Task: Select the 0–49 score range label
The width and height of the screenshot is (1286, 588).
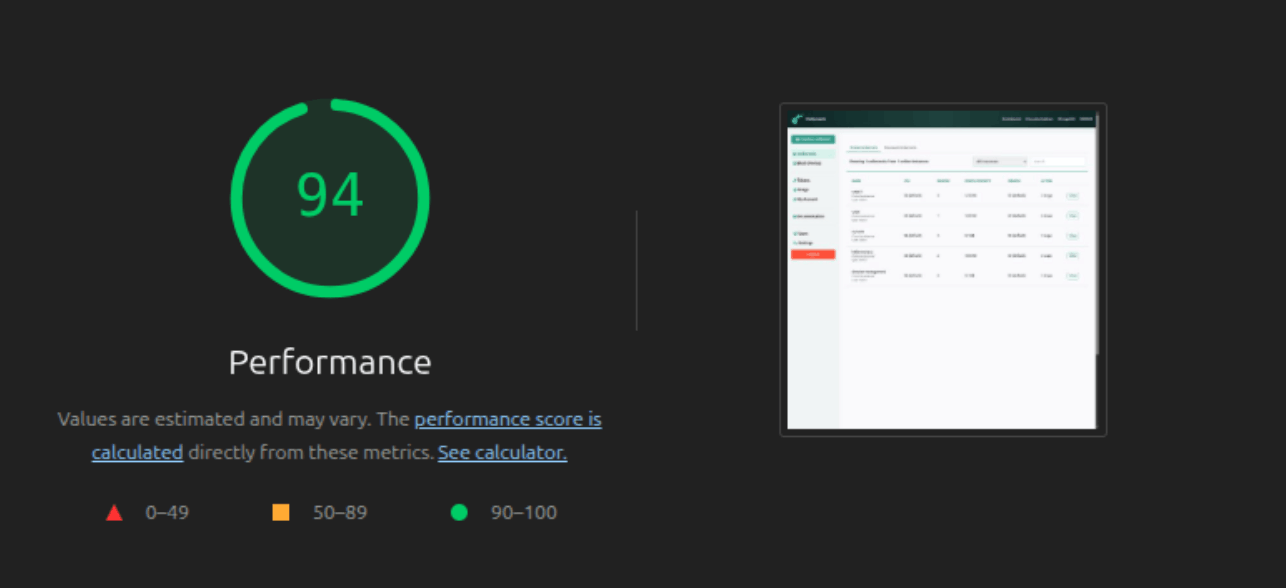Action: (x=167, y=513)
